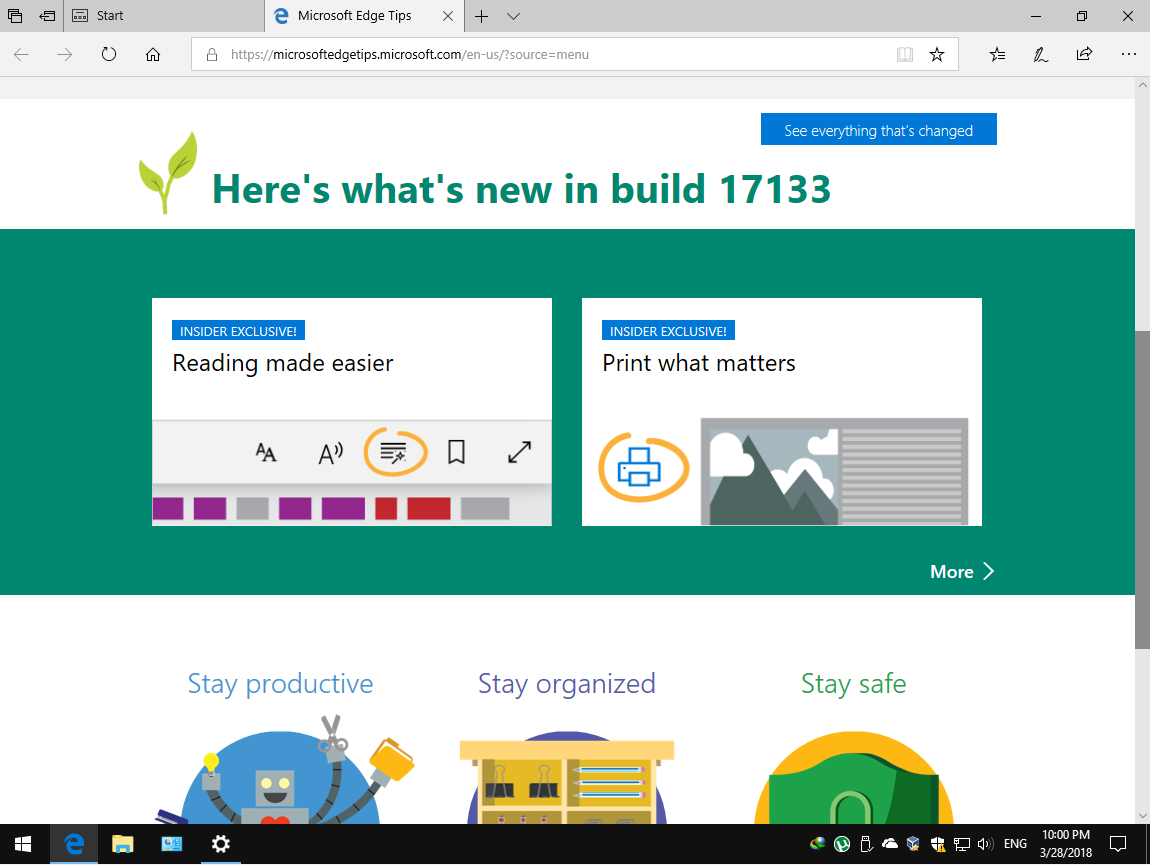Open the clock showing 10:00 PM
Screen dimensions: 1150x865
click(1066, 844)
